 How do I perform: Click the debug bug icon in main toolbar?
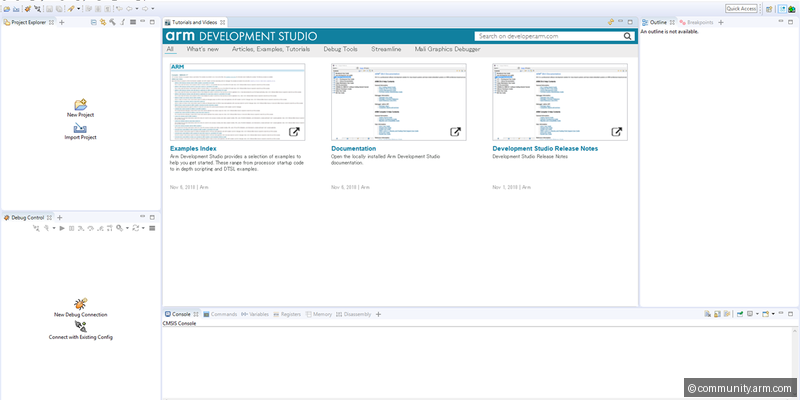28,9
